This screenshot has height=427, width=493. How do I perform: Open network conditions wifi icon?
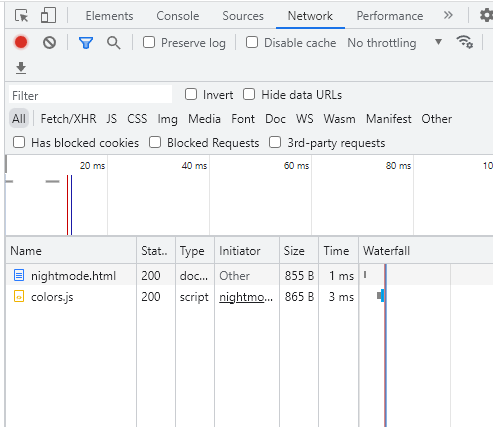coord(465,42)
